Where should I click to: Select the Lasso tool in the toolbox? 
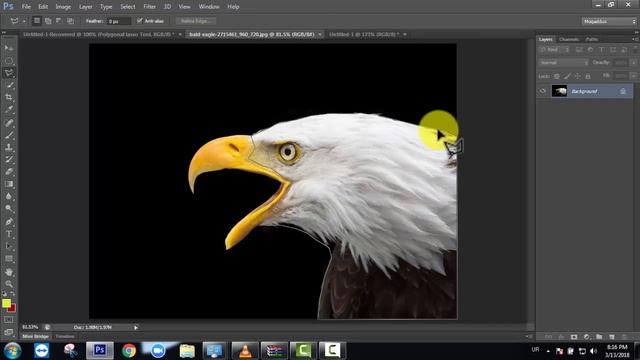click(9, 73)
